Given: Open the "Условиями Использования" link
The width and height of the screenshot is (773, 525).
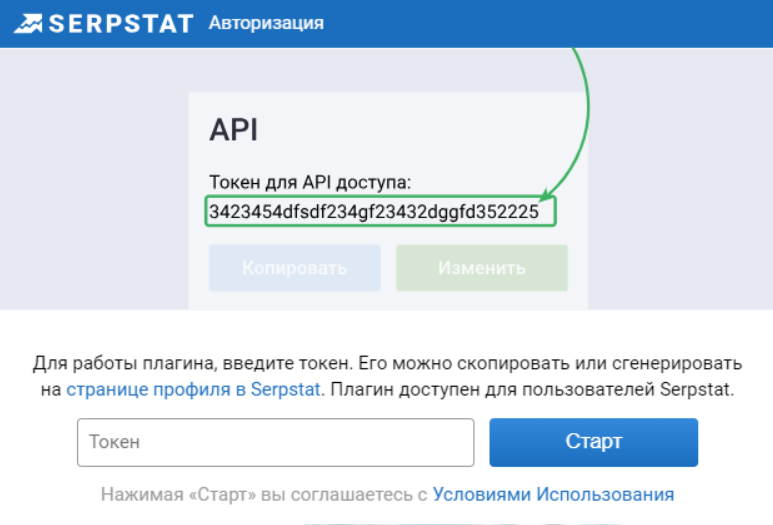Looking at the screenshot, I should tap(553, 494).
